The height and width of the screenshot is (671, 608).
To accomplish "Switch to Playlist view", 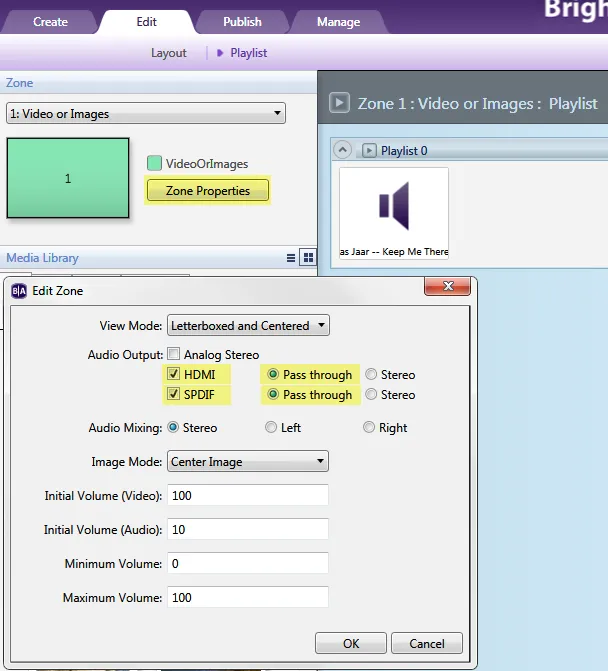I will tap(249, 53).
